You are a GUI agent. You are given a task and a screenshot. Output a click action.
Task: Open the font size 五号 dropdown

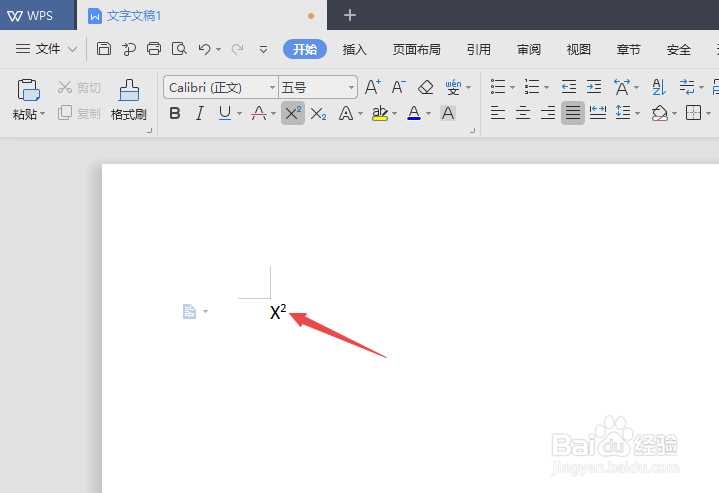[x=351, y=87]
